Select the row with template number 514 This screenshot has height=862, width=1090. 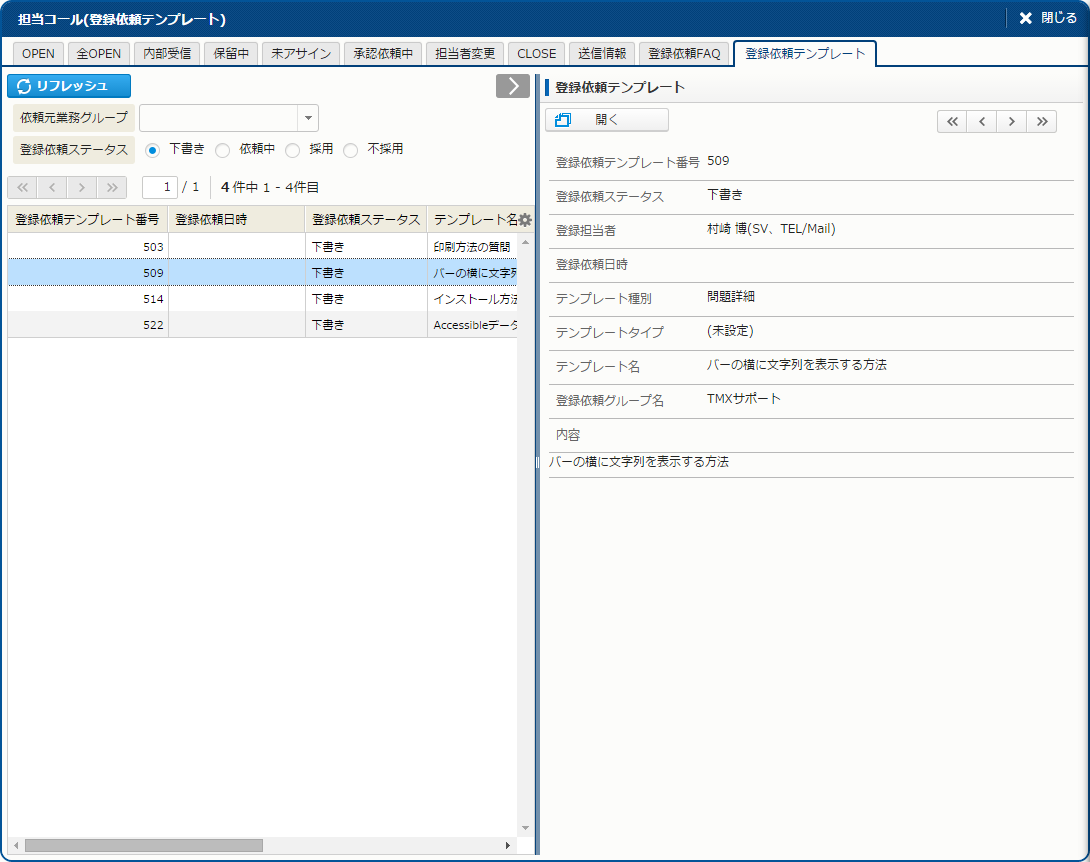262,298
